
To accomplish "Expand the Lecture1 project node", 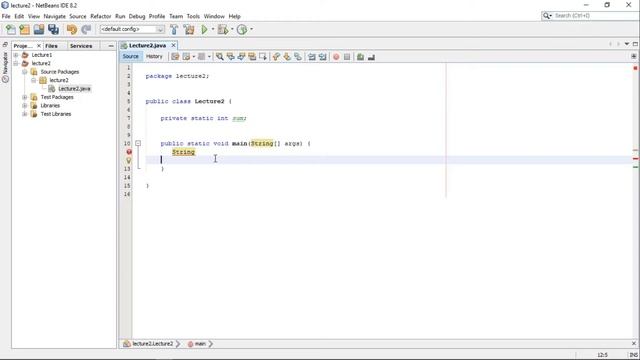I will (x=16, y=55).
